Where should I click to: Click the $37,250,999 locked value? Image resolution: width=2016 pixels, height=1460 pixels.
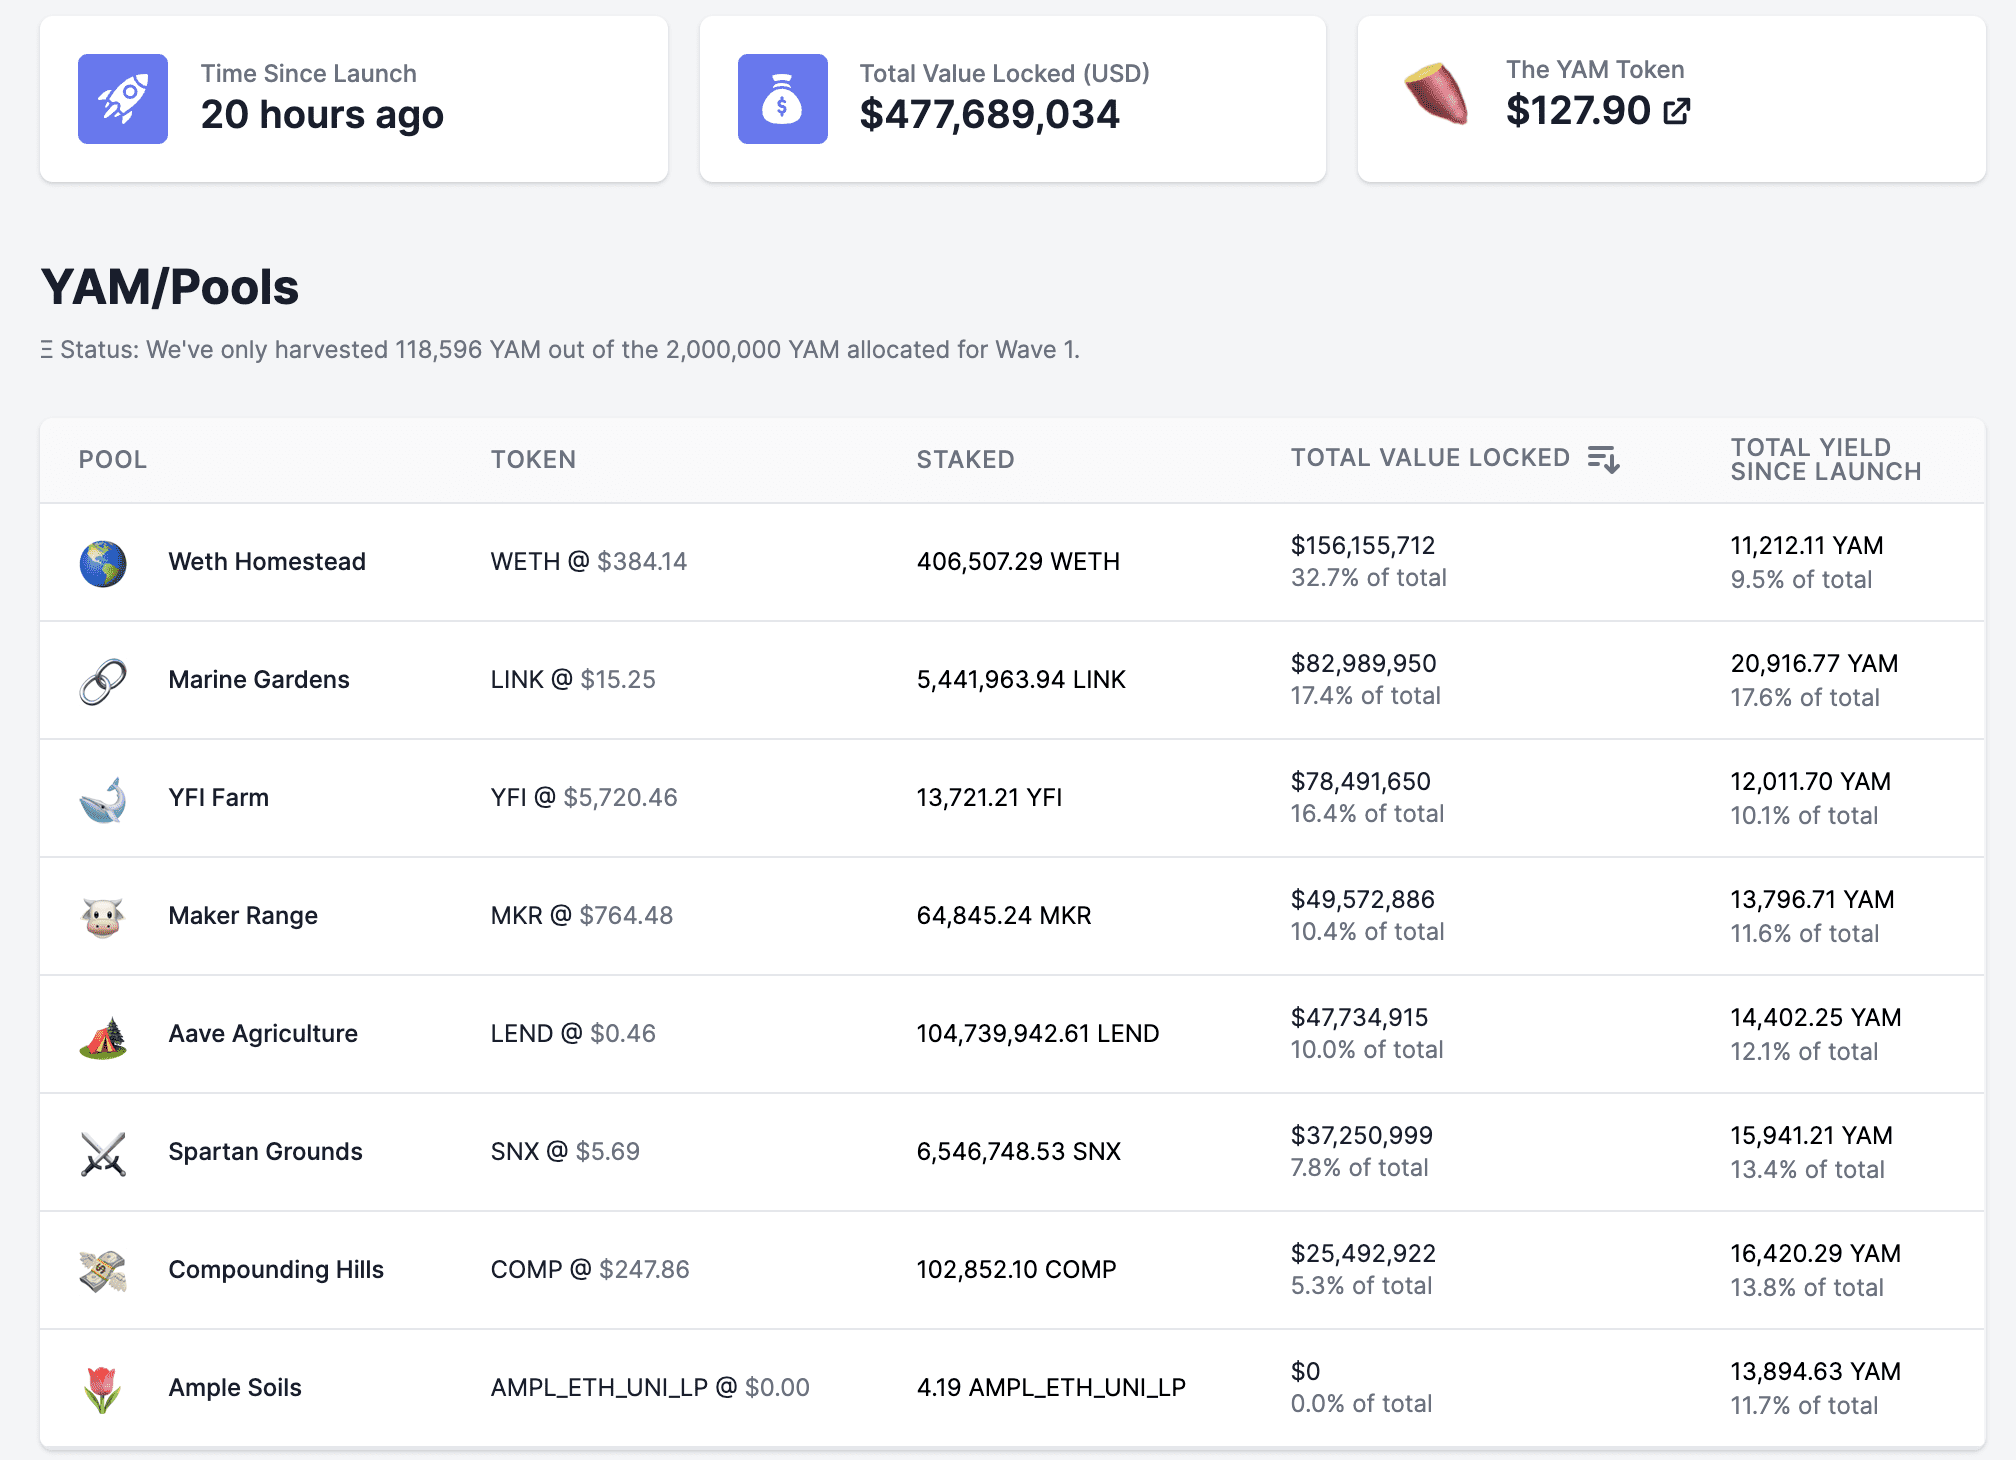tap(1362, 1136)
